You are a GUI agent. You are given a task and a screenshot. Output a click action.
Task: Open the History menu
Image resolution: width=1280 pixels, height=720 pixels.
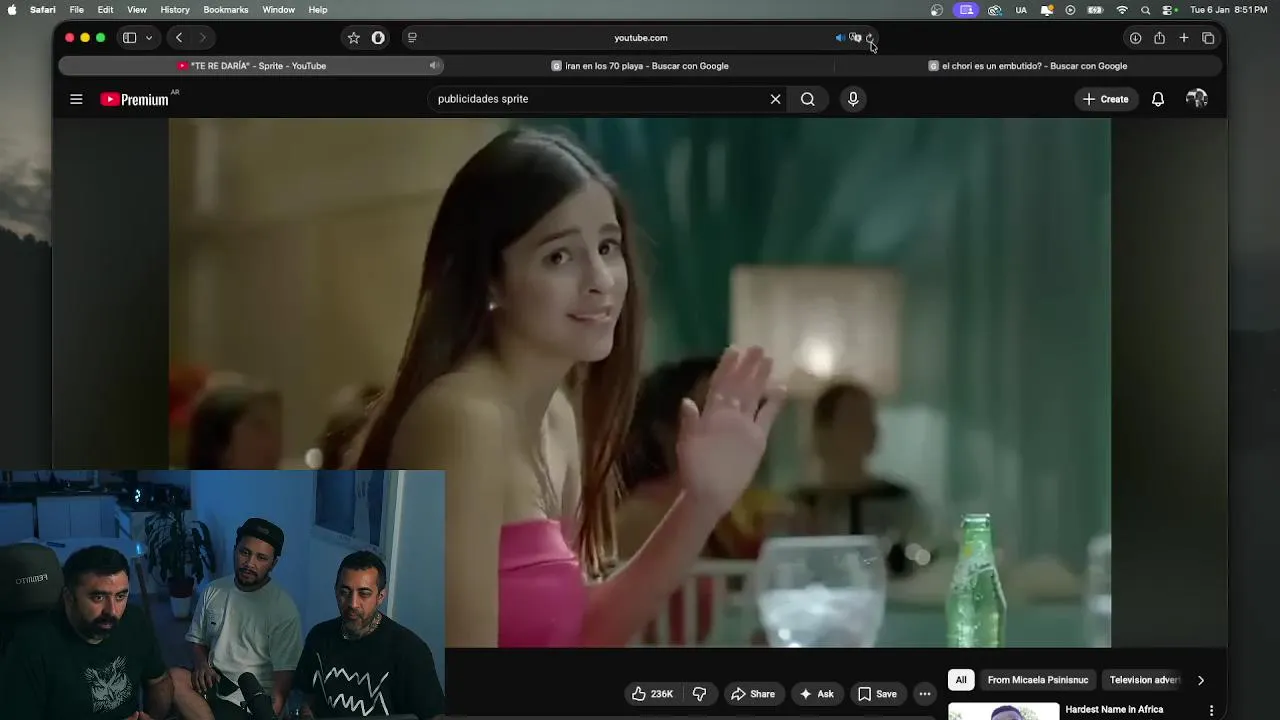click(175, 10)
